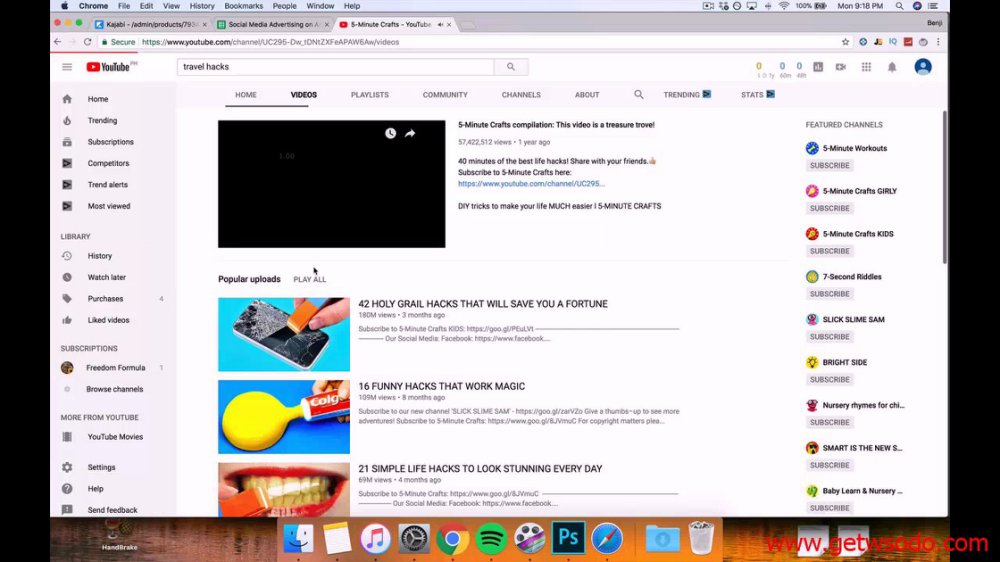Open the notifications bell
1000x562 pixels.
coord(892,67)
